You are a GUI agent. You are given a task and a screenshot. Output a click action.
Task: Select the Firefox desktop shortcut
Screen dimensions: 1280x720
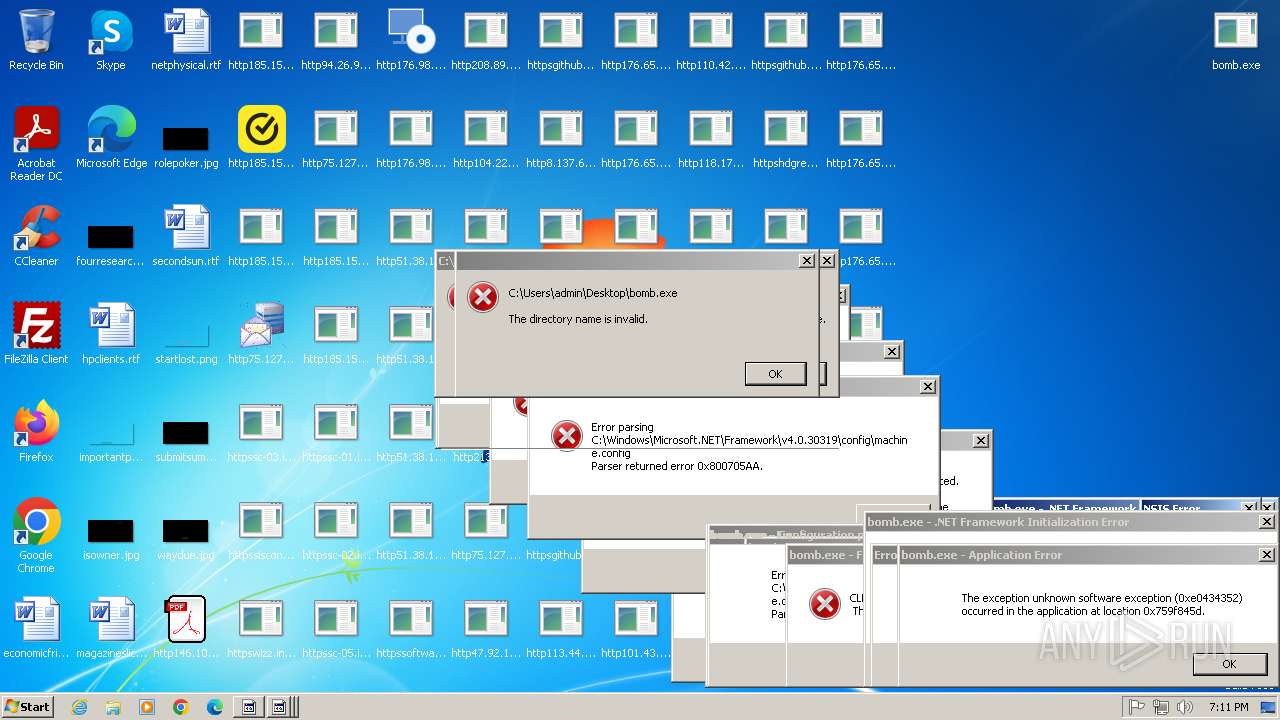(x=36, y=432)
